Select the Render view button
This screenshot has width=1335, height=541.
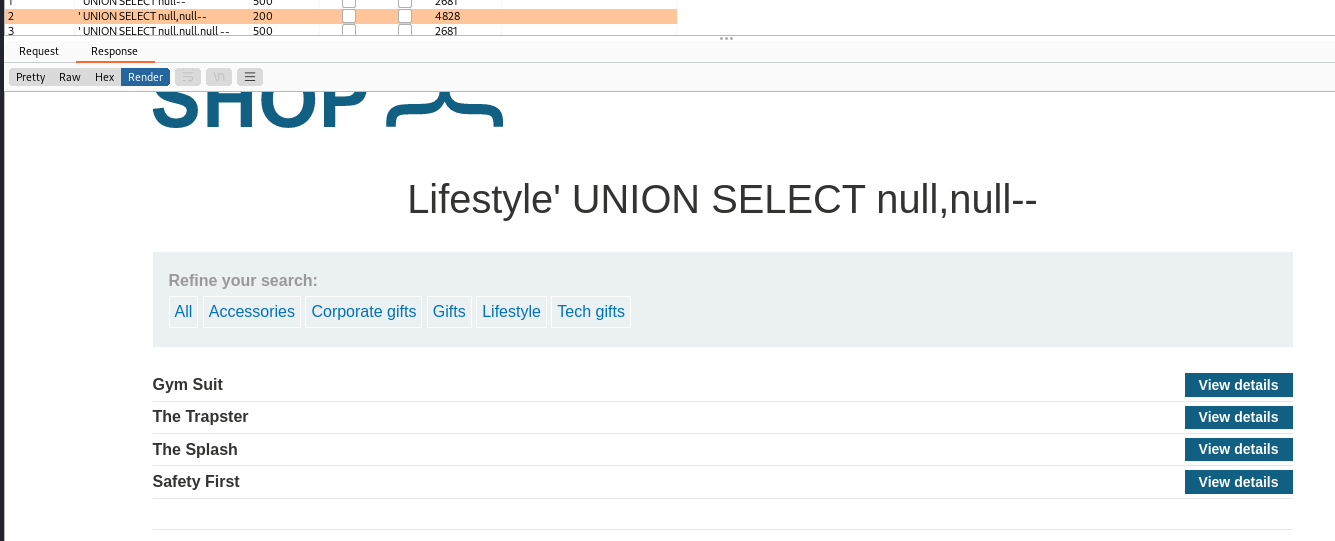coord(145,77)
